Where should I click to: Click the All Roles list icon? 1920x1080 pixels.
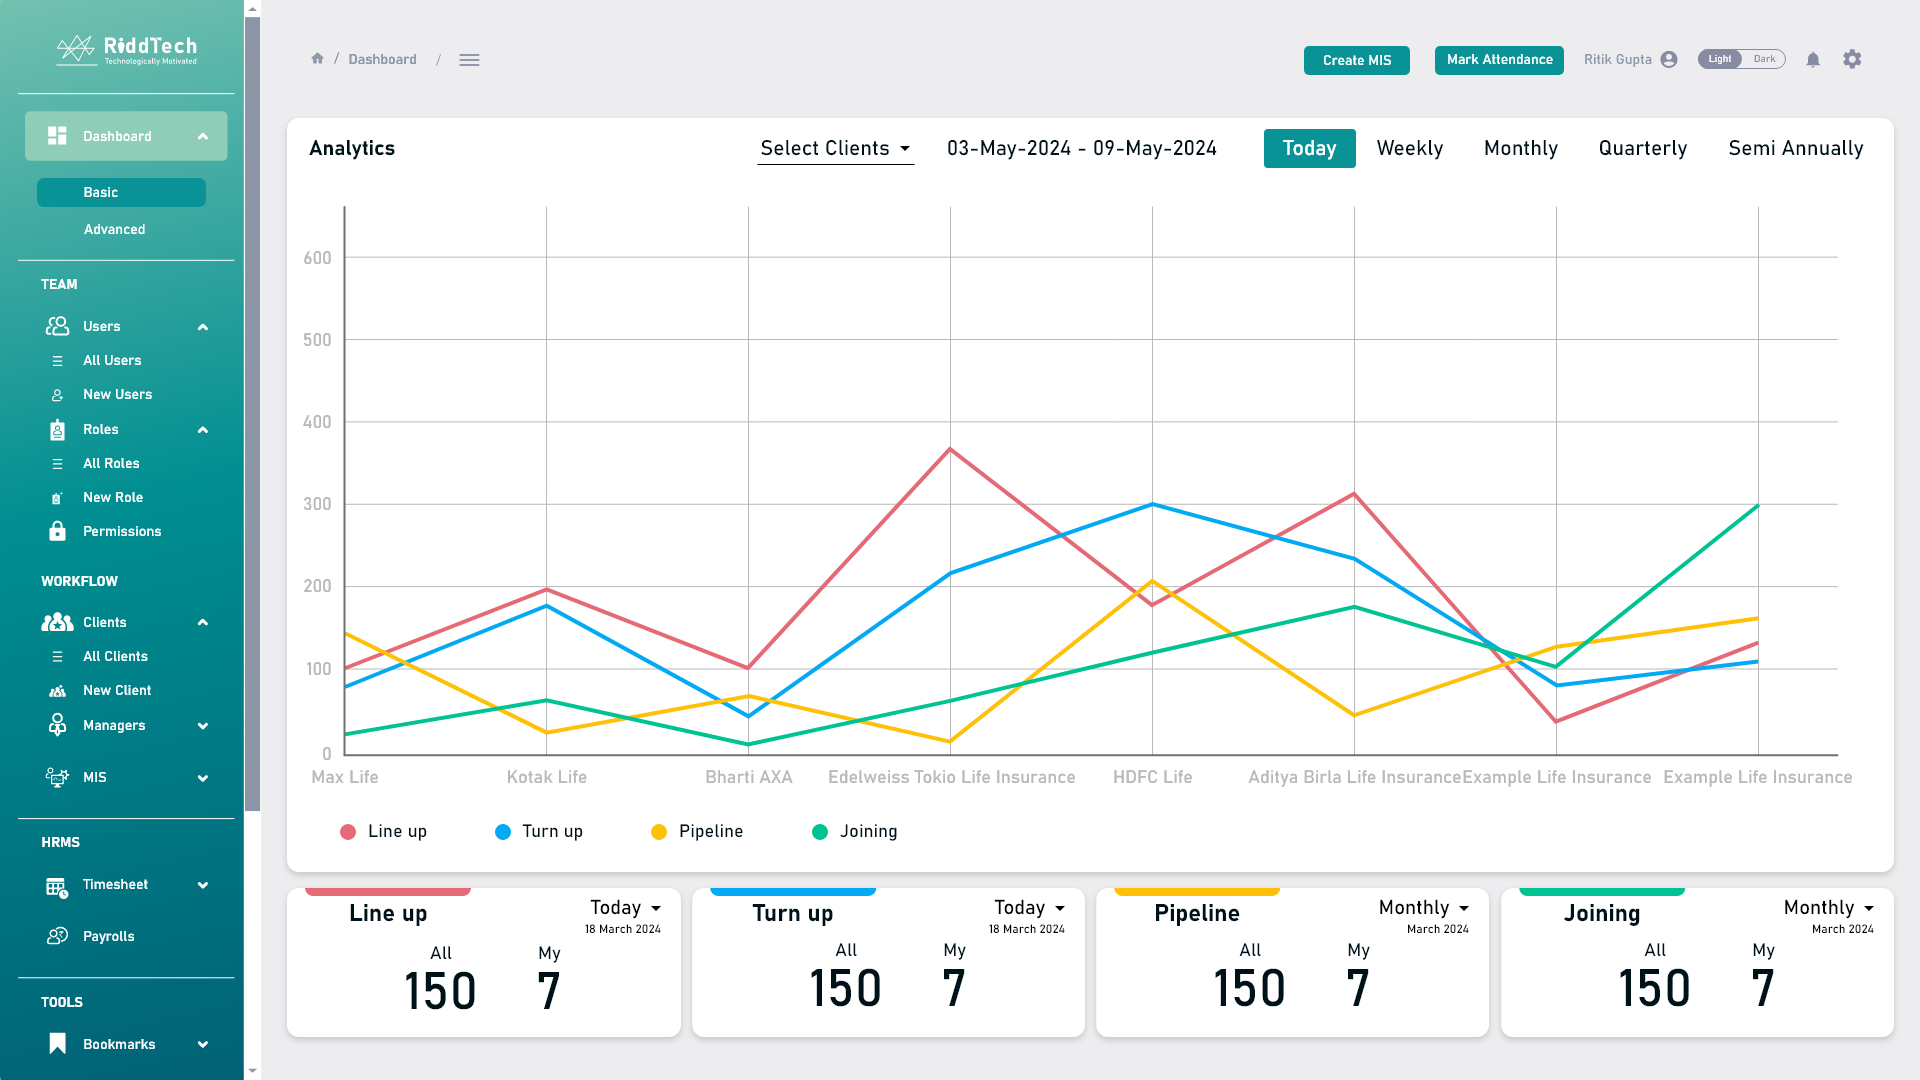click(x=57, y=464)
